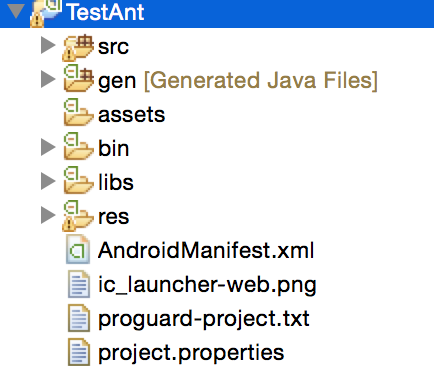Expand the libs folder

tap(48, 181)
